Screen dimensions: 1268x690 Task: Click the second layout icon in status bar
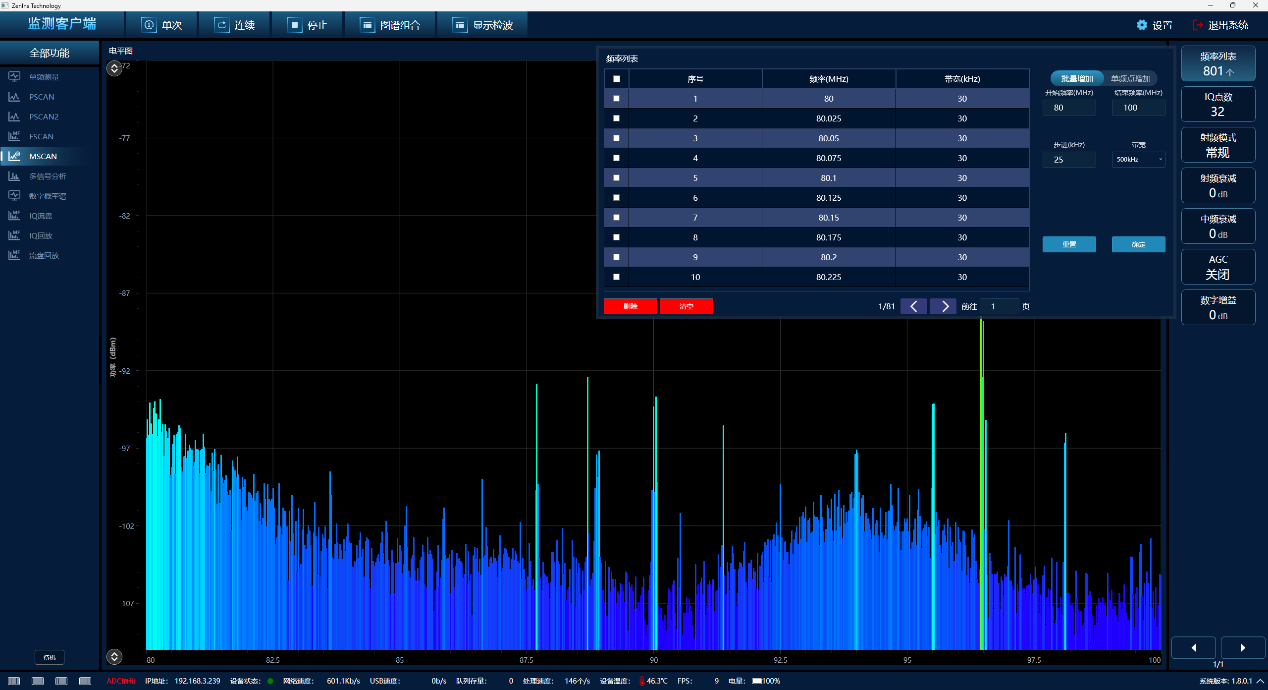click(37, 681)
